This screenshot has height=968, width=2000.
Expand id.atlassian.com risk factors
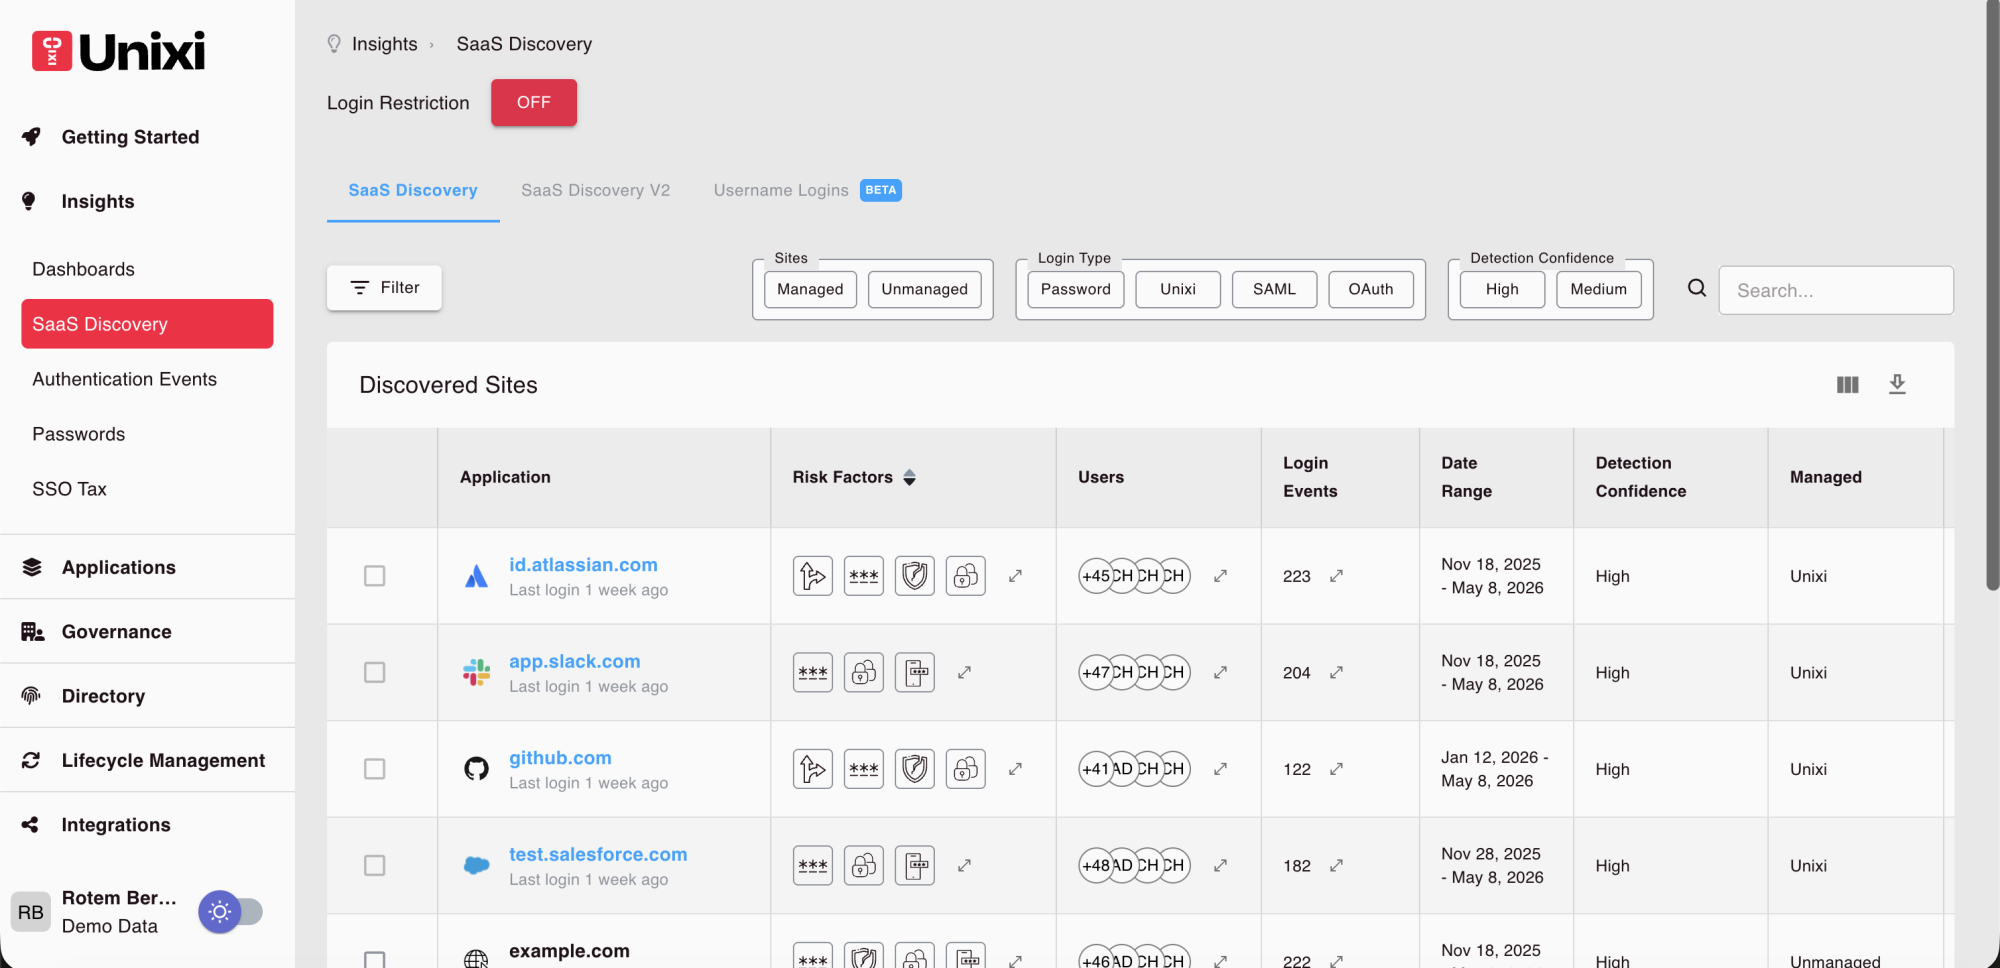[x=1015, y=576]
